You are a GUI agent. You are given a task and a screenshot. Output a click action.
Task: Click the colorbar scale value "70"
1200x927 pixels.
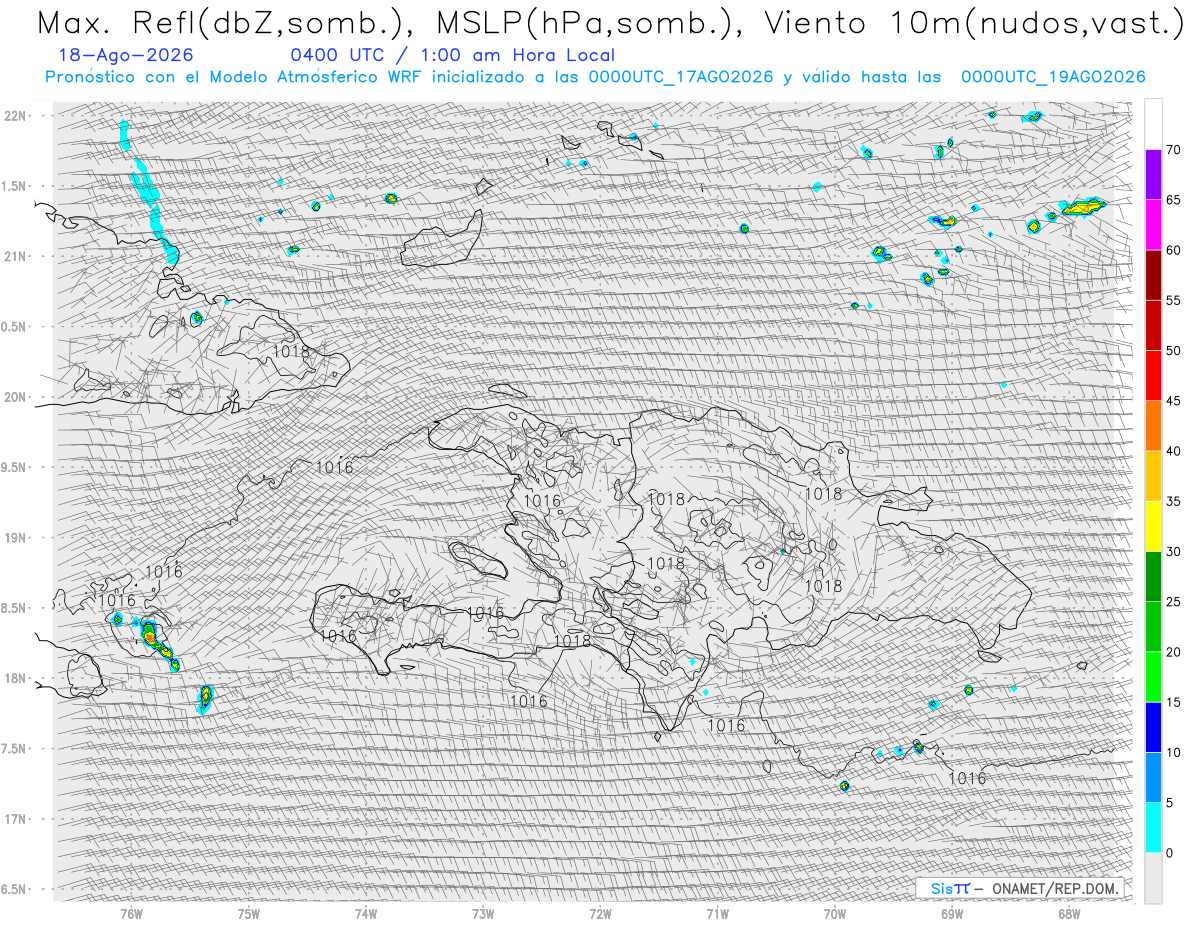coord(1173,150)
